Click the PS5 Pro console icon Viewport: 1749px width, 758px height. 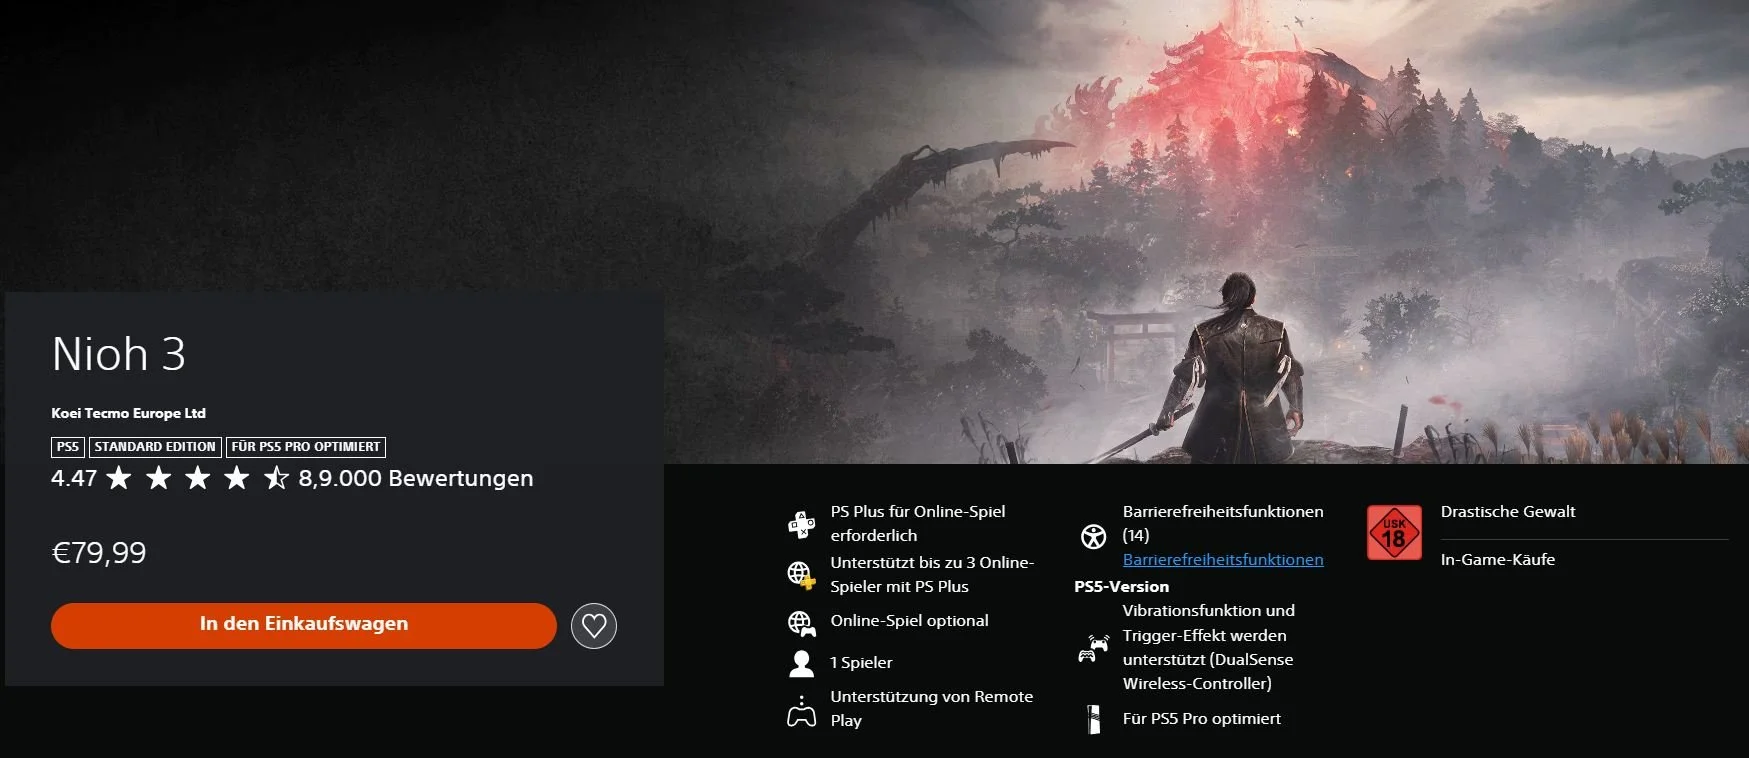click(1094, 719)
